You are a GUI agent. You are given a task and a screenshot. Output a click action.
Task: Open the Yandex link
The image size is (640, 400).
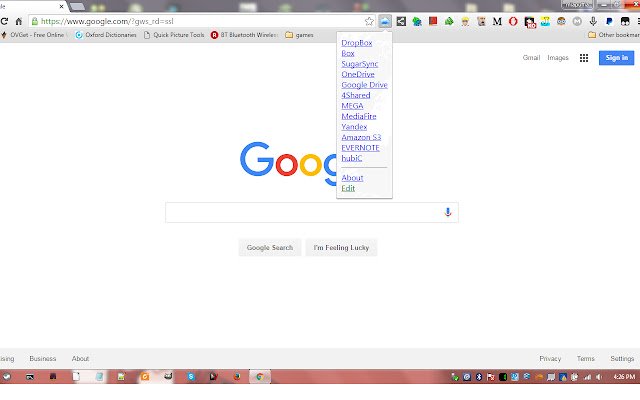click(354, 127)
